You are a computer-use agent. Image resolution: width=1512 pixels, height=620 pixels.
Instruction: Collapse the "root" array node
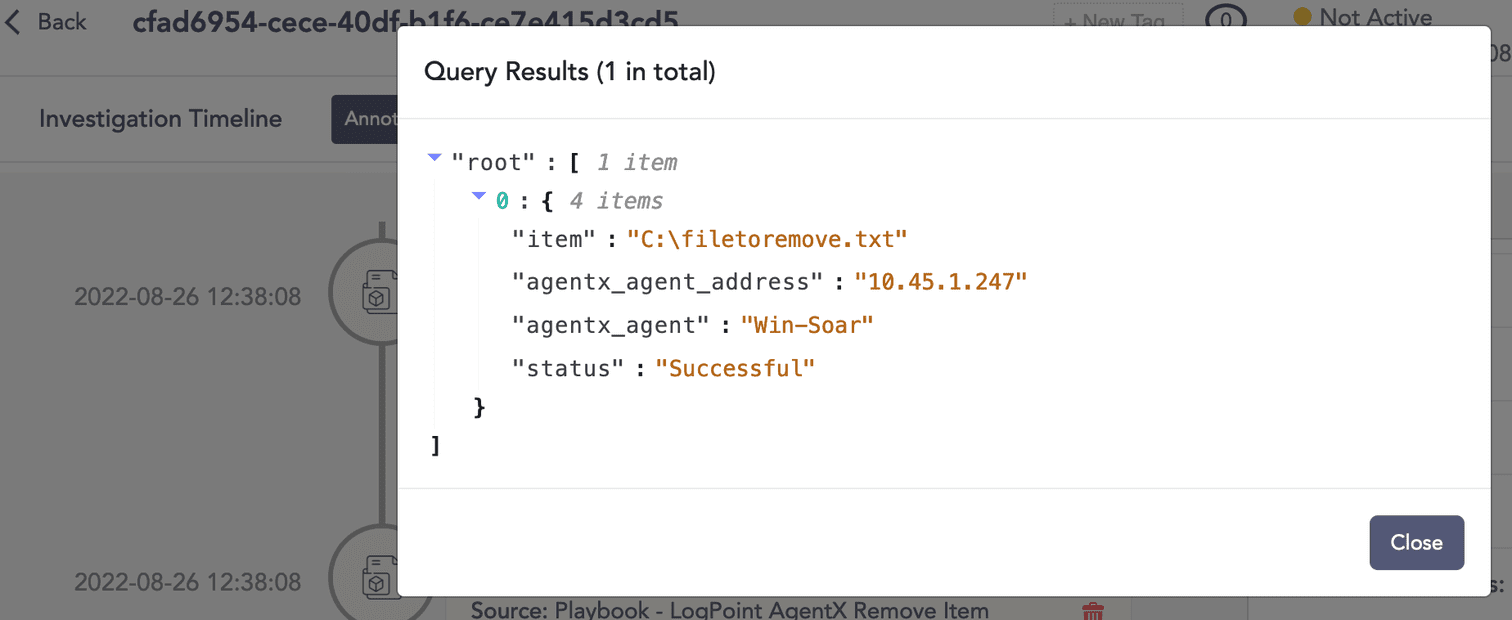click(x=434, y=158)
